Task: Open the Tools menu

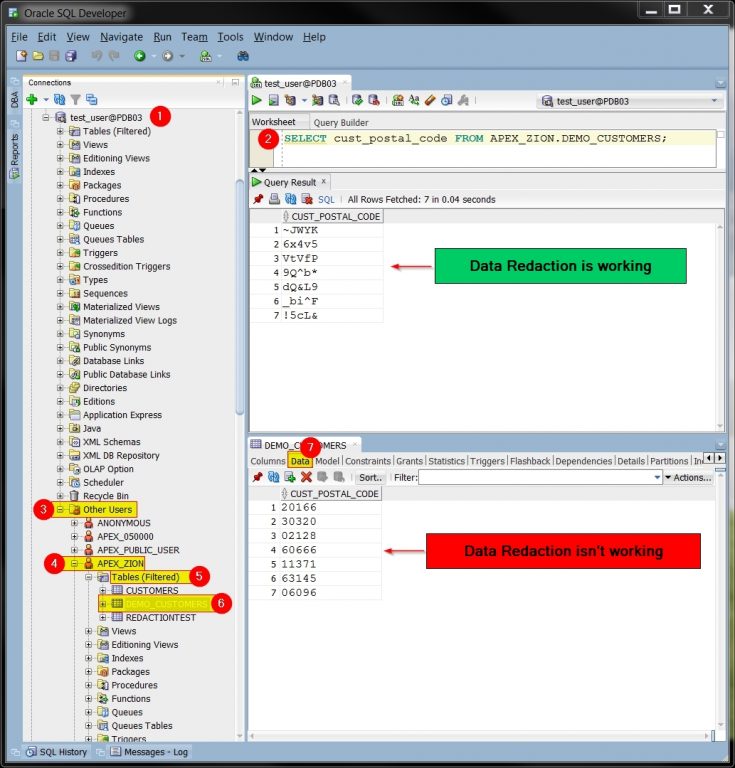Action: pos(230,37)
